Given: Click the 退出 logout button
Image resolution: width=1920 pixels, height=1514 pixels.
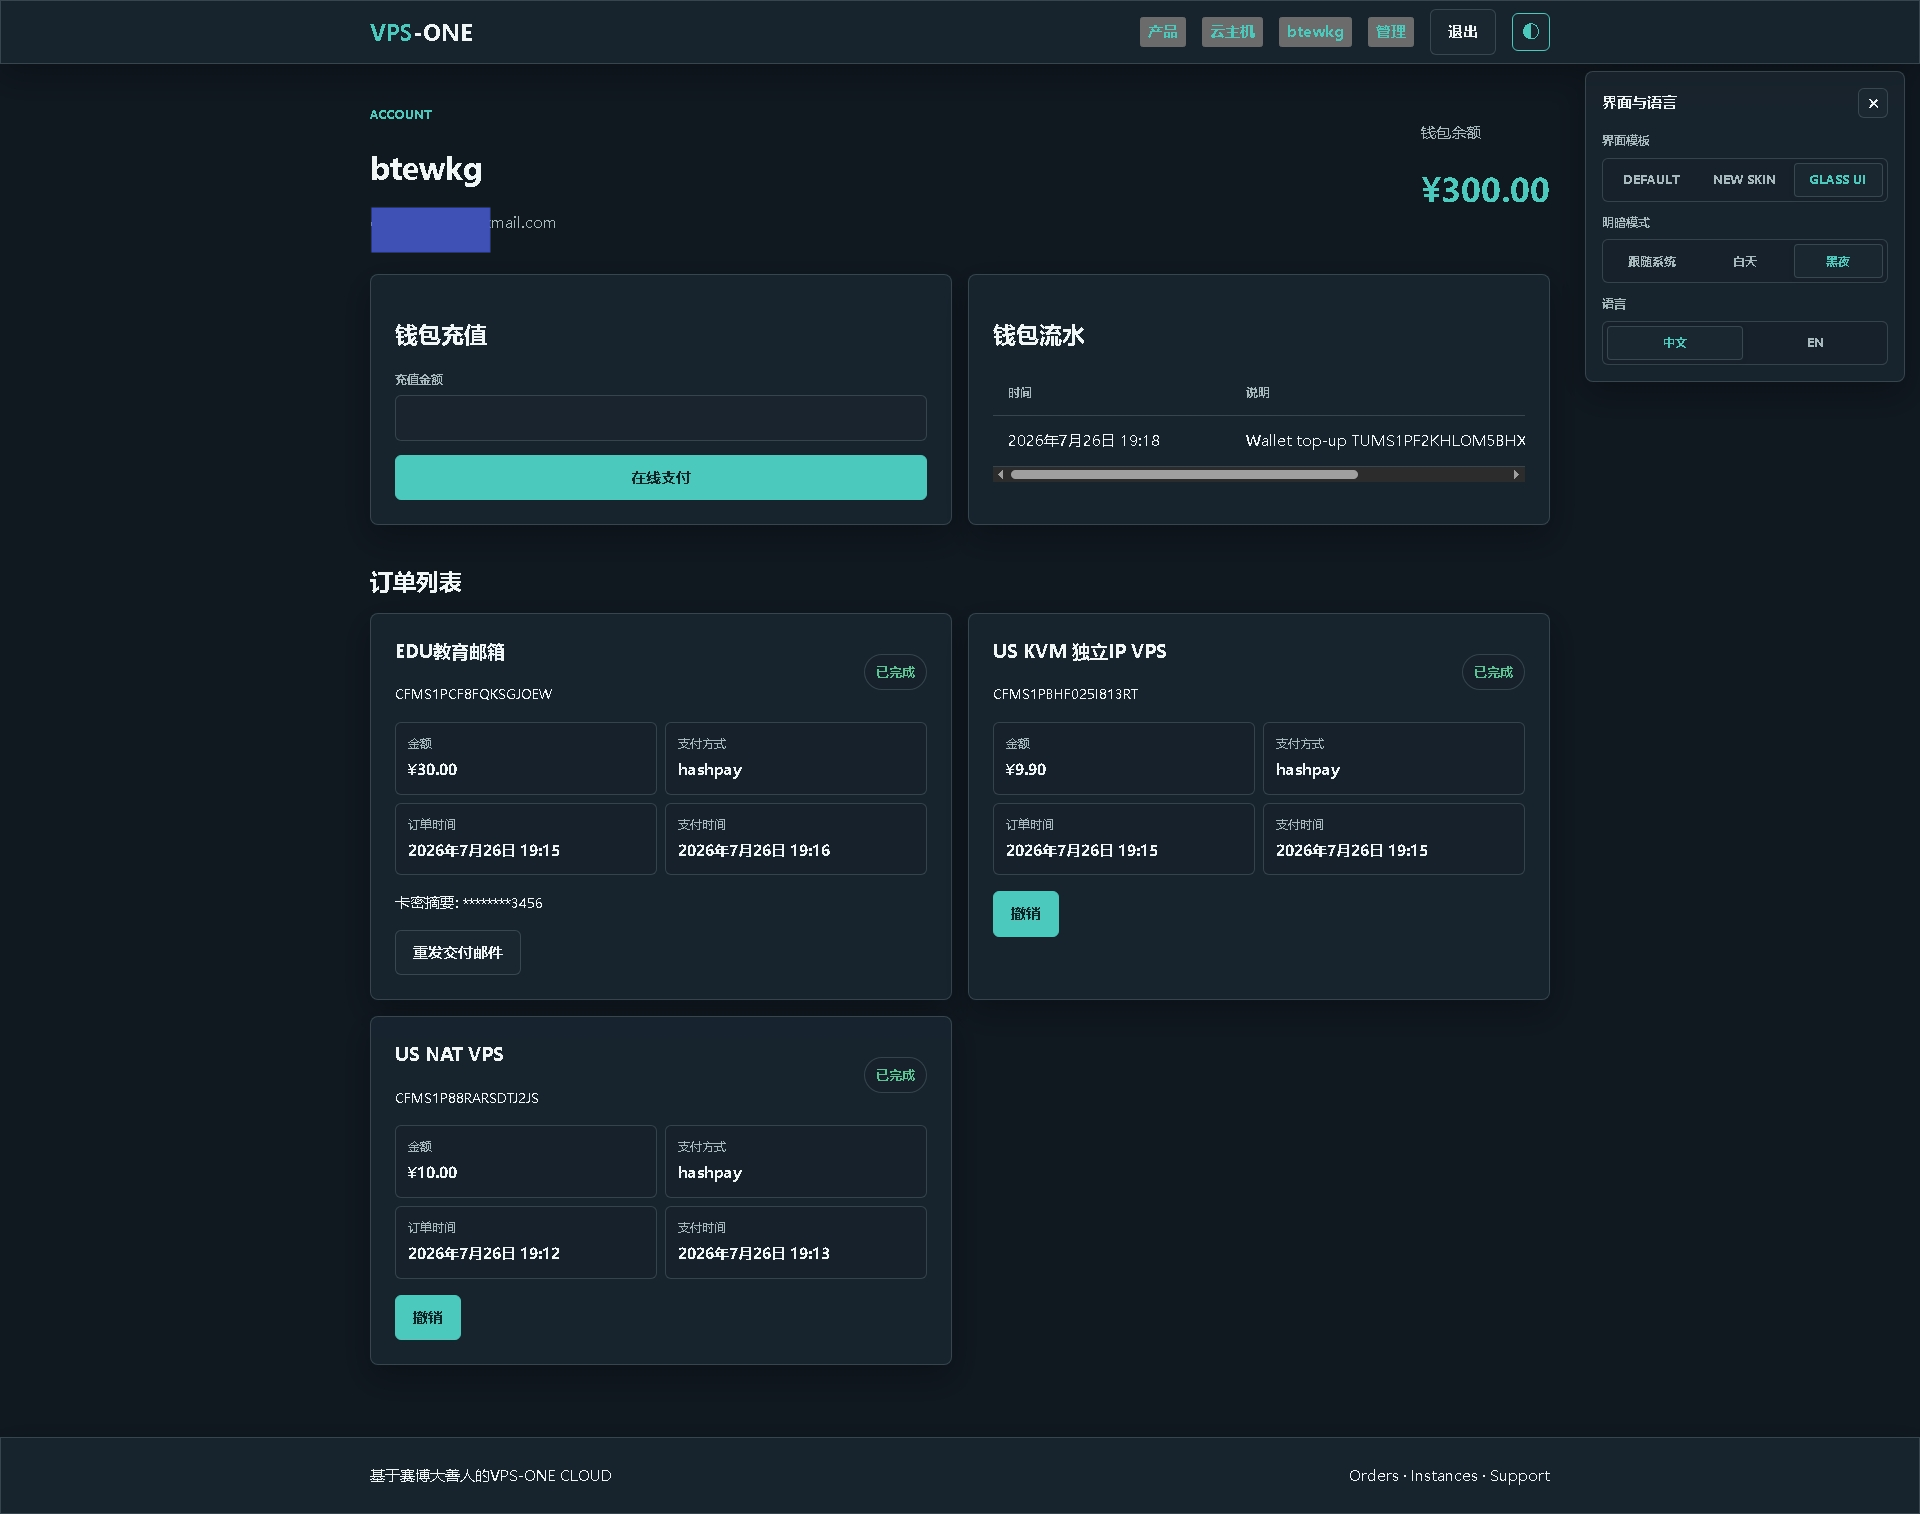Looking at the screenshot, I should point(1462,32).
